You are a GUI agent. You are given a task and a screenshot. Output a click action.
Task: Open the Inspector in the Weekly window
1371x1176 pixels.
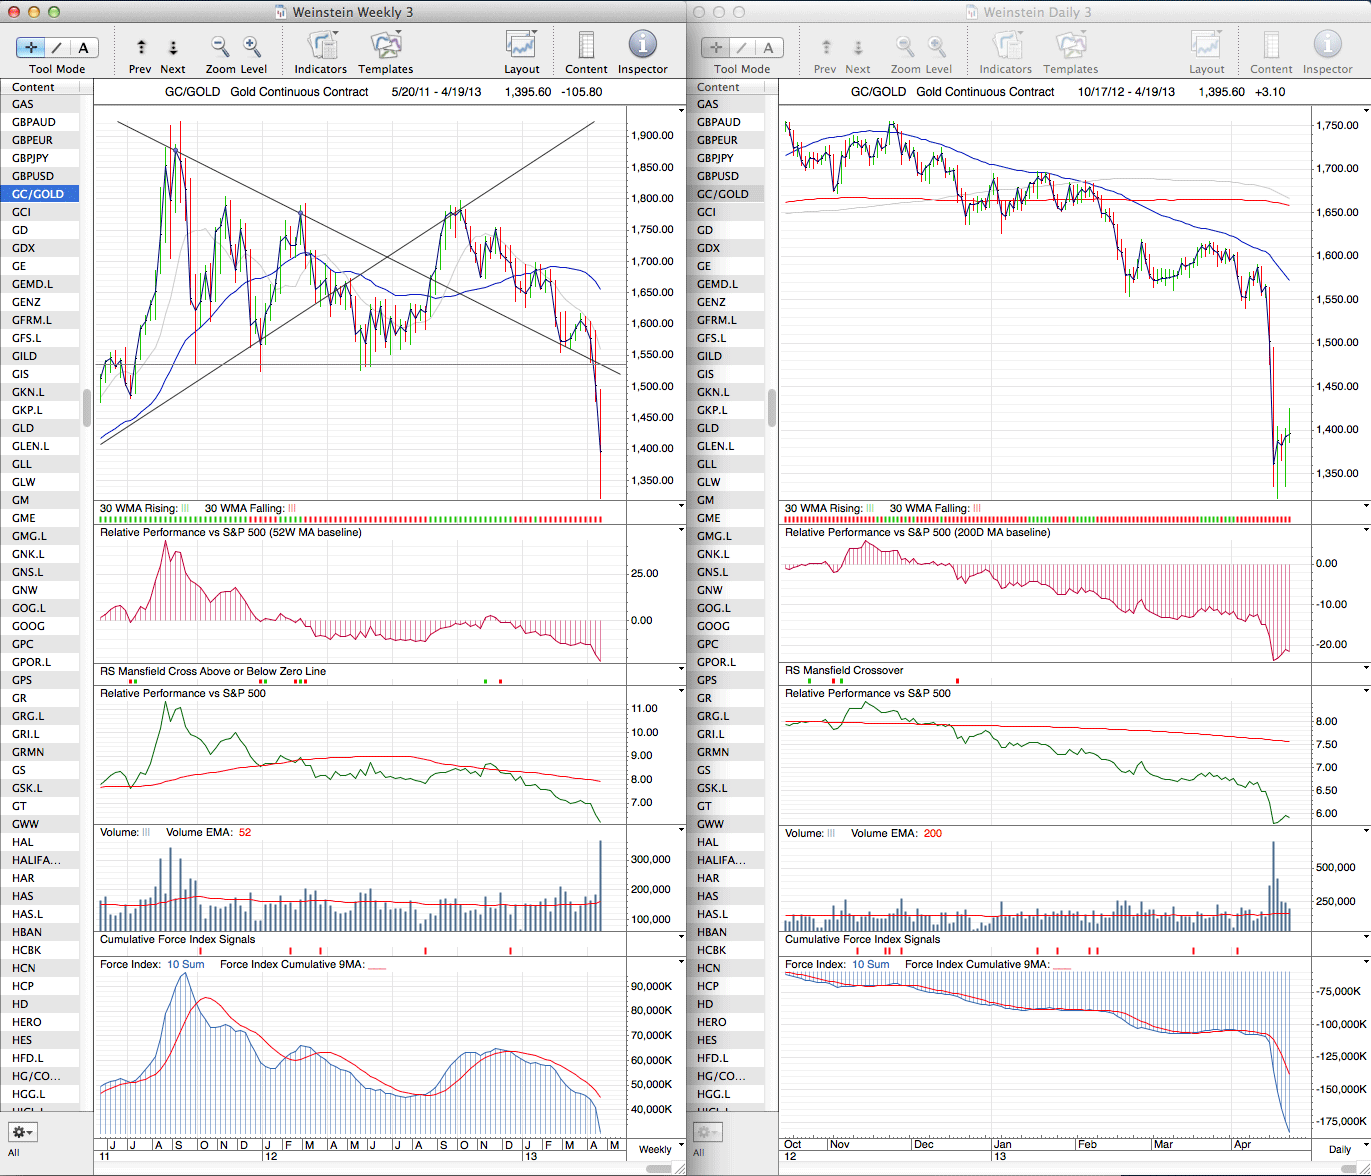point(642,46)
